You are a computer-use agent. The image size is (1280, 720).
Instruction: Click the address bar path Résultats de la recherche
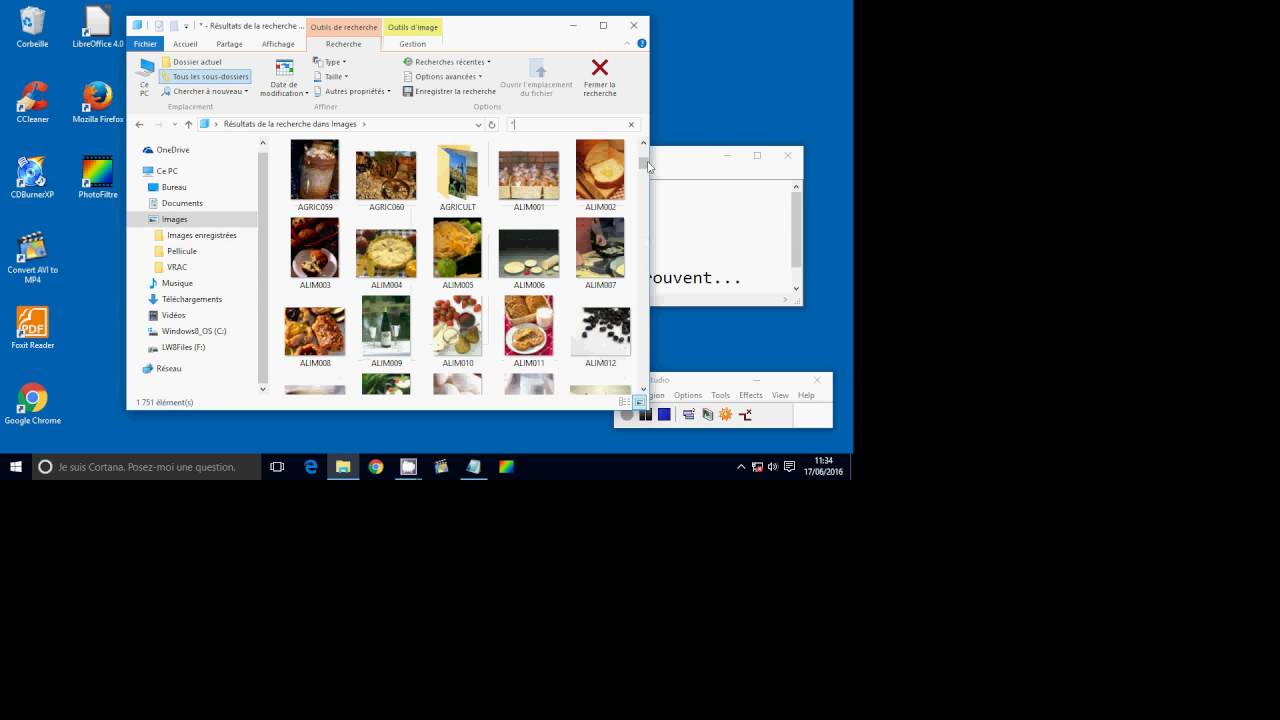tap(290, 124)
